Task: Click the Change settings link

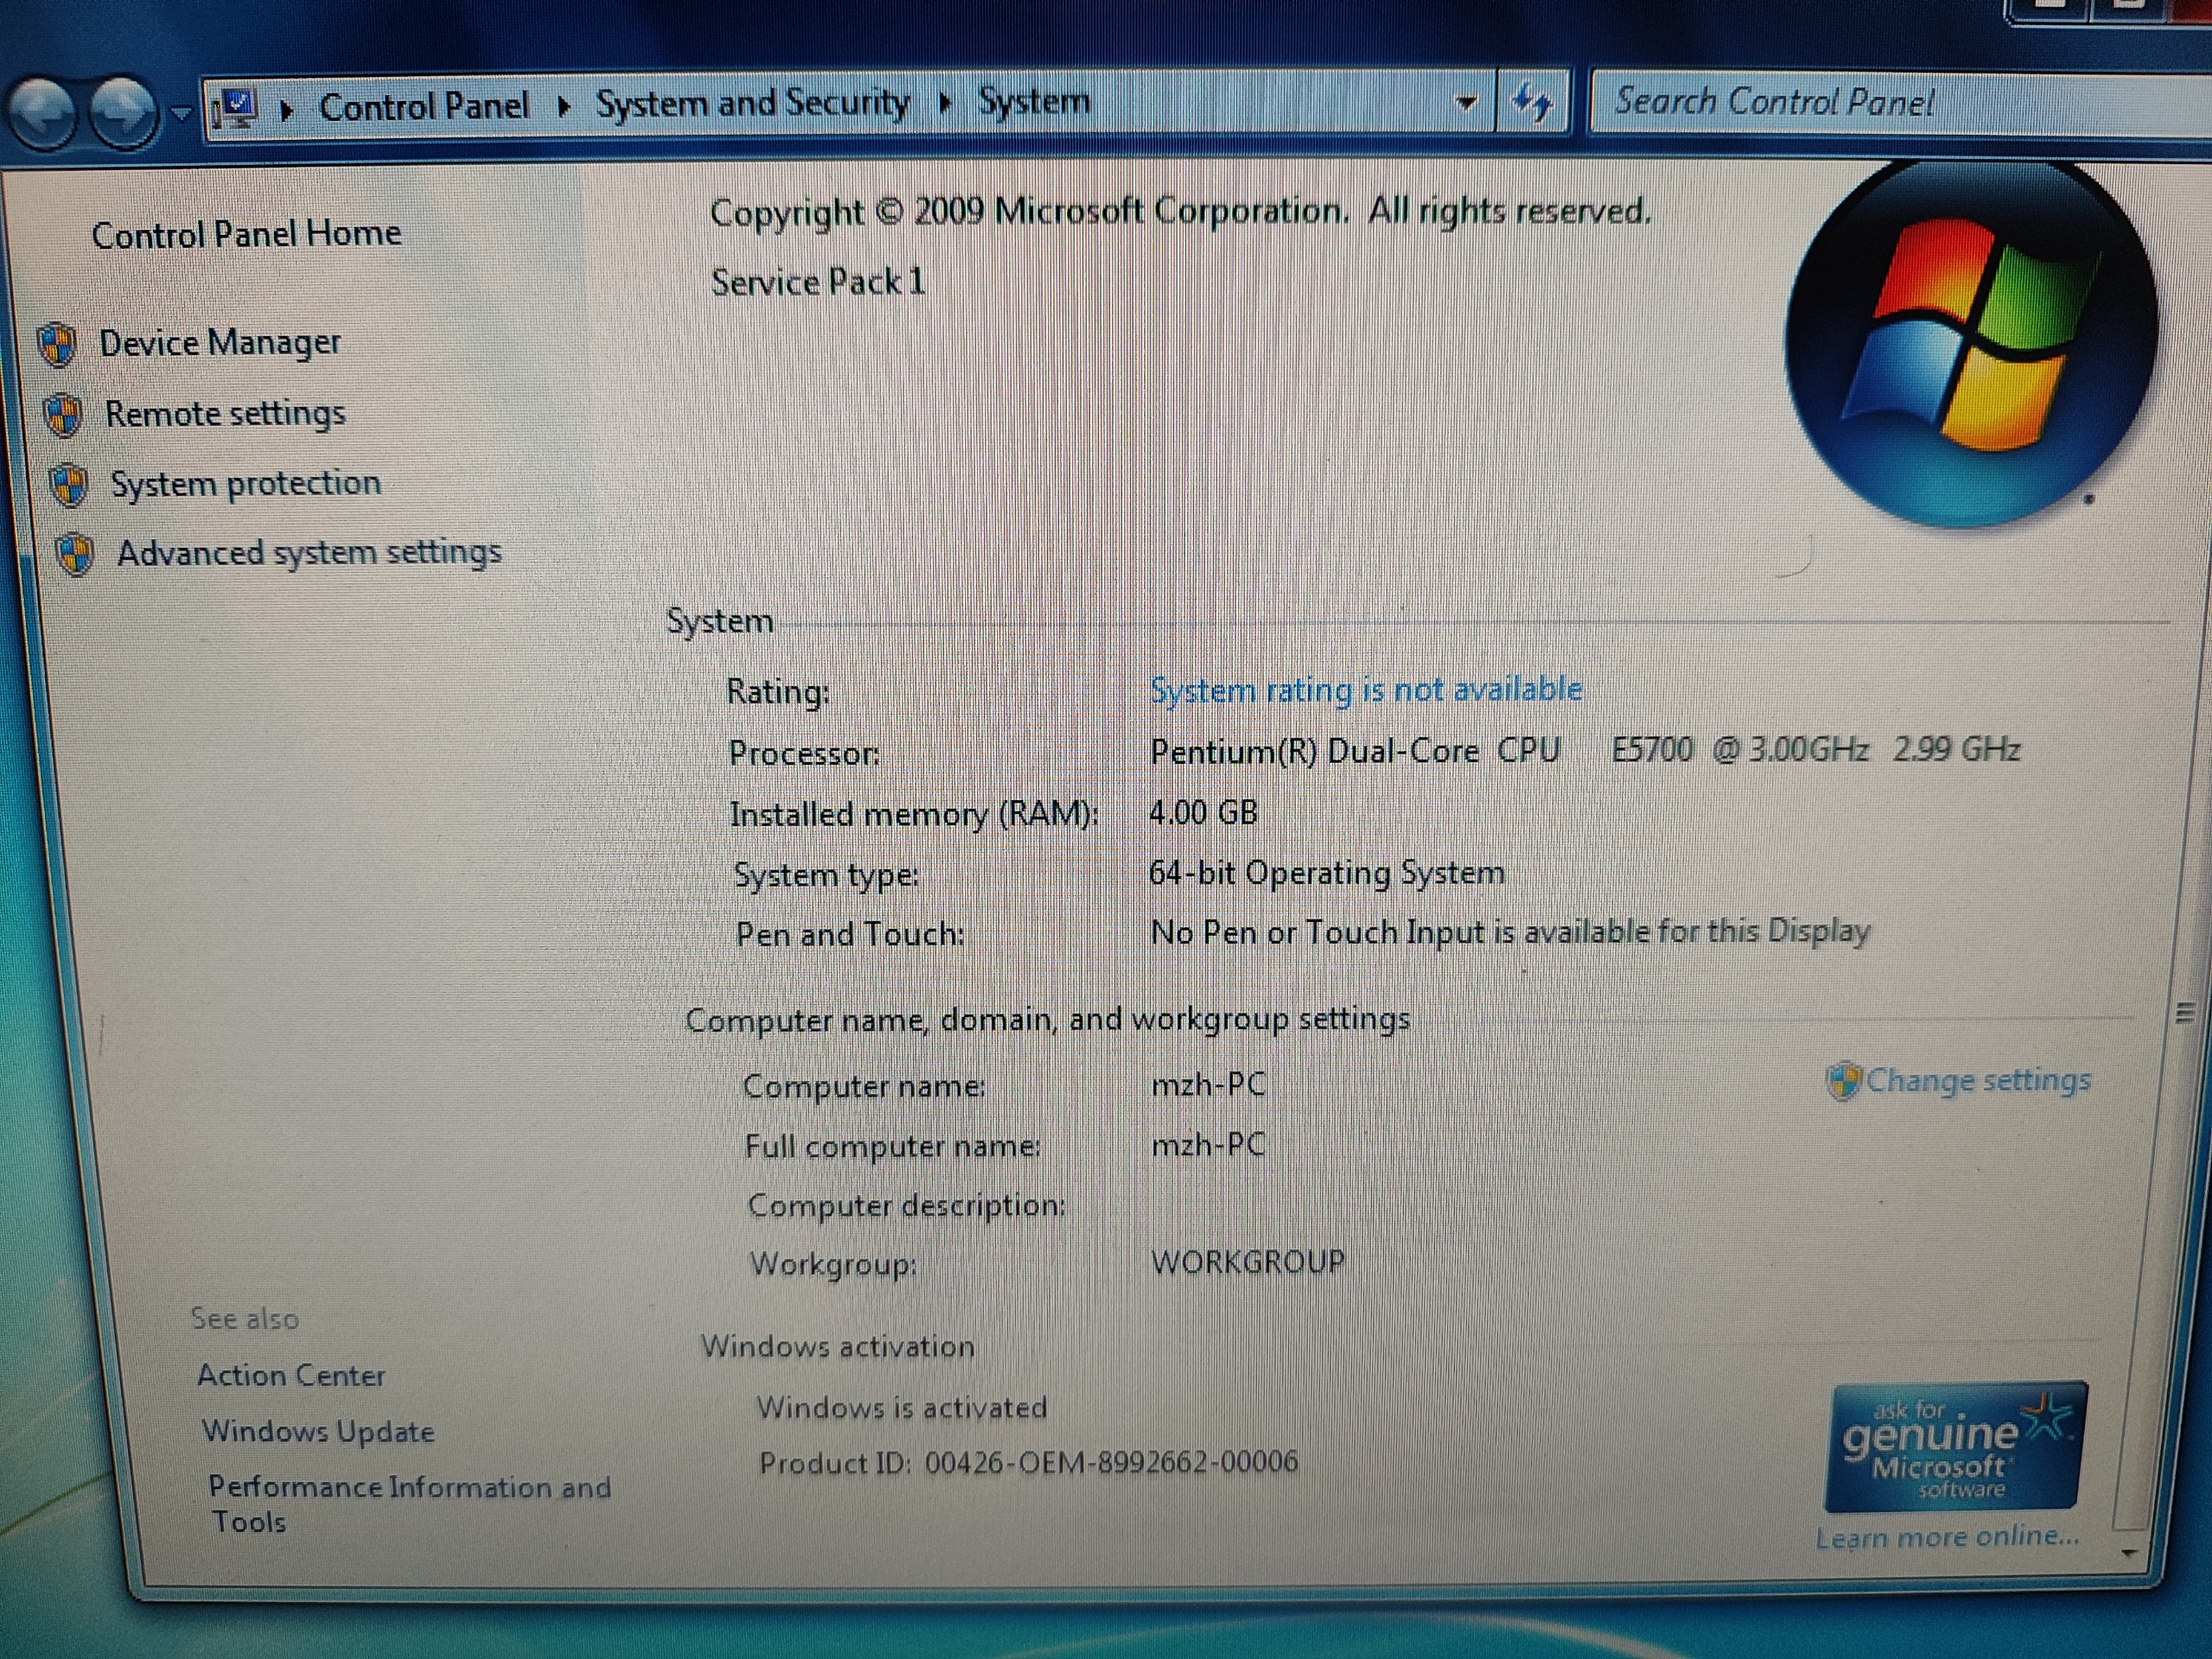Action: click(x=1977, y=1080)
